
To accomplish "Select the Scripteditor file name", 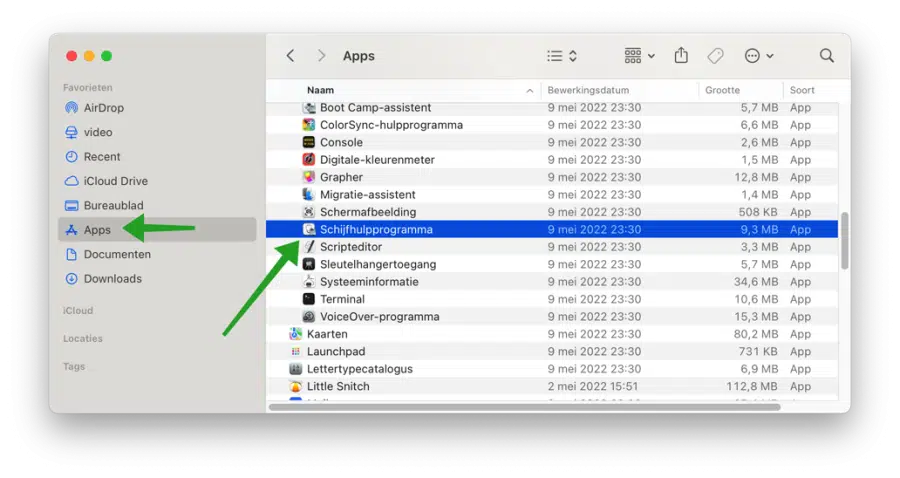I will (351, 247).
